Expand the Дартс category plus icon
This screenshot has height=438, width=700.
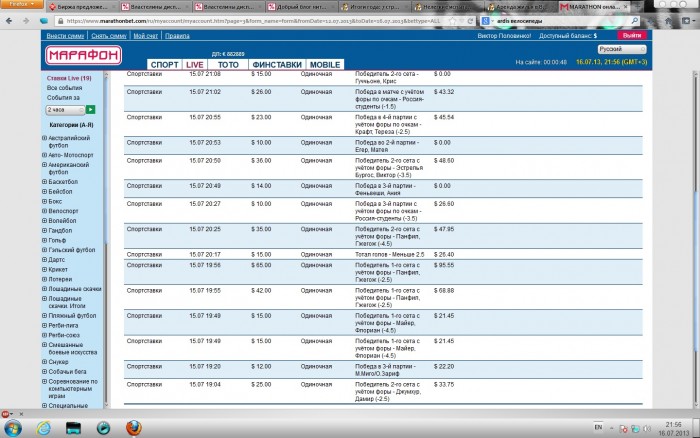point(44,259)
